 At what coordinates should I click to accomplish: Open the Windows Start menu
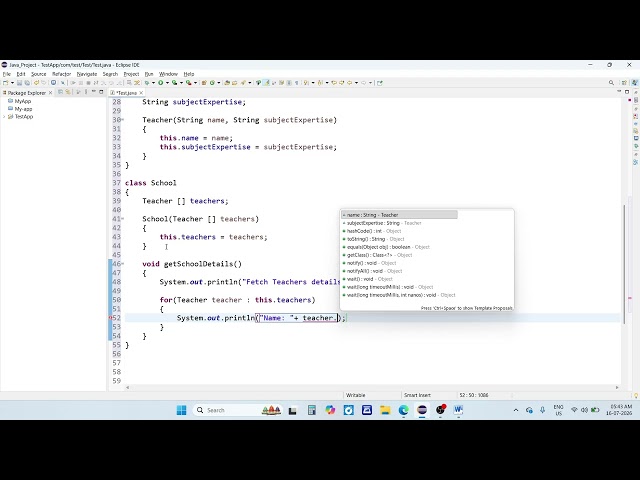[x=181, y=410]
